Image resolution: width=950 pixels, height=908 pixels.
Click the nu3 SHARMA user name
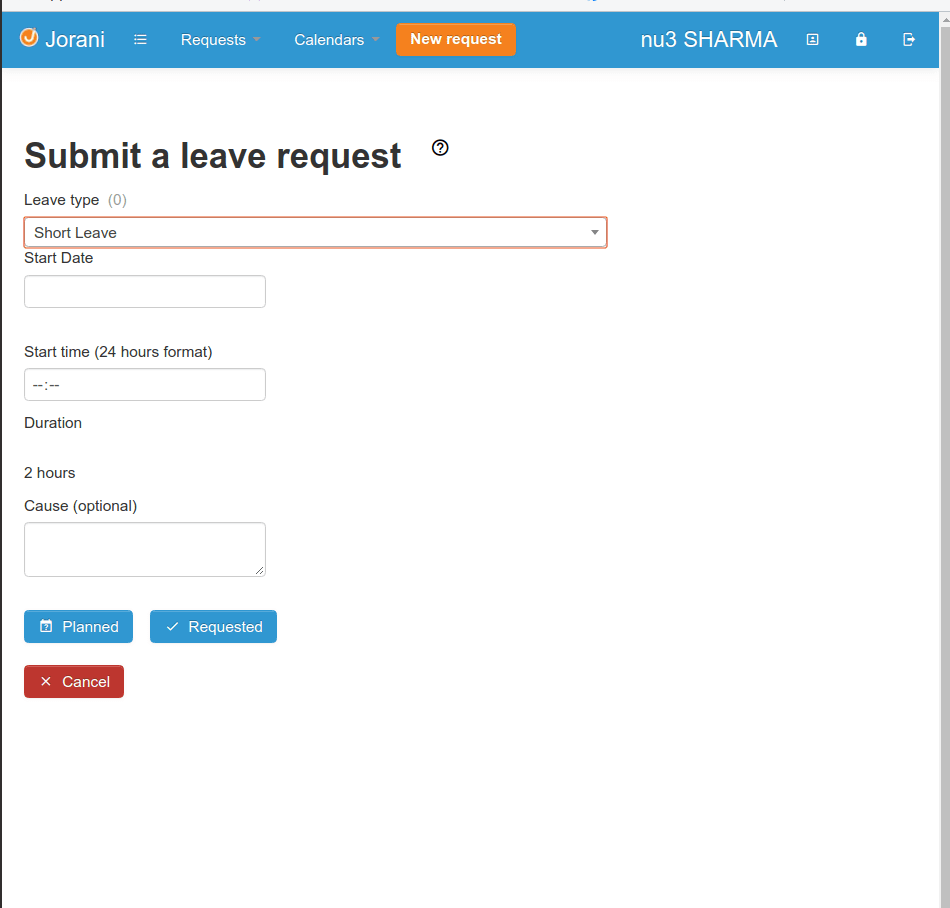coord(709,40)
